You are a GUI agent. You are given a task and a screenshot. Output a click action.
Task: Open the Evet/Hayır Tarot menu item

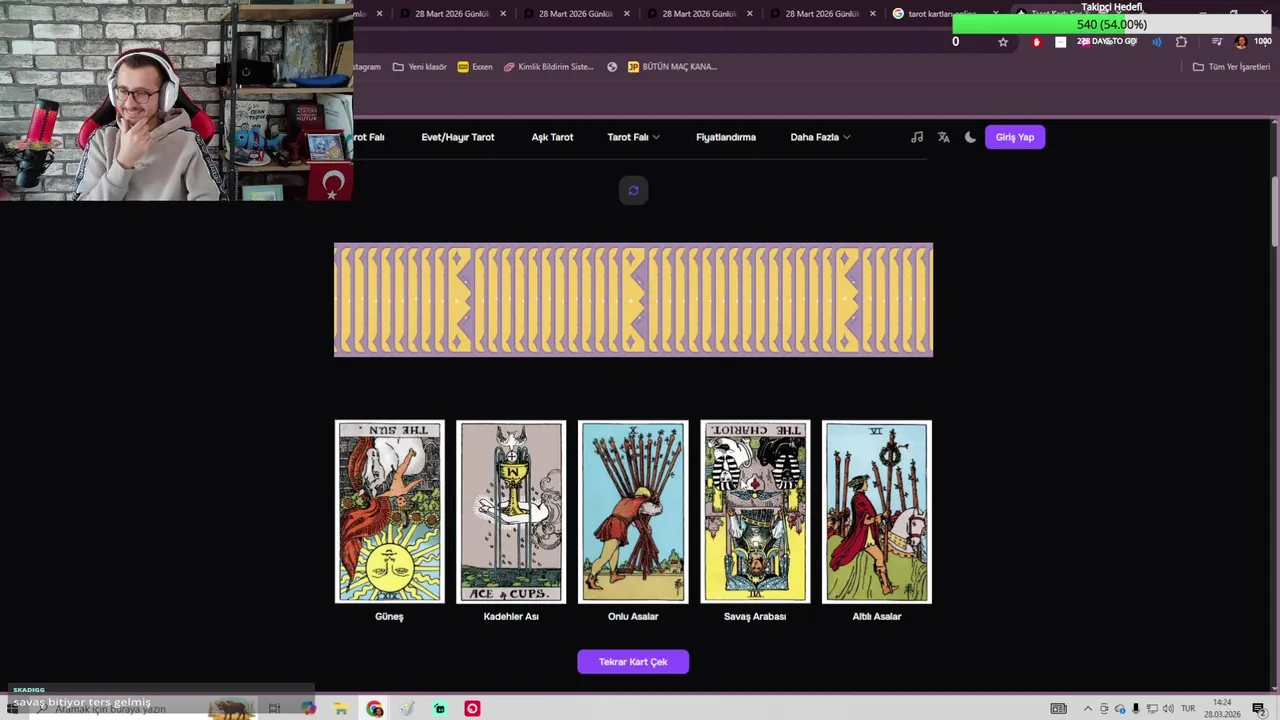coord(458,137)
